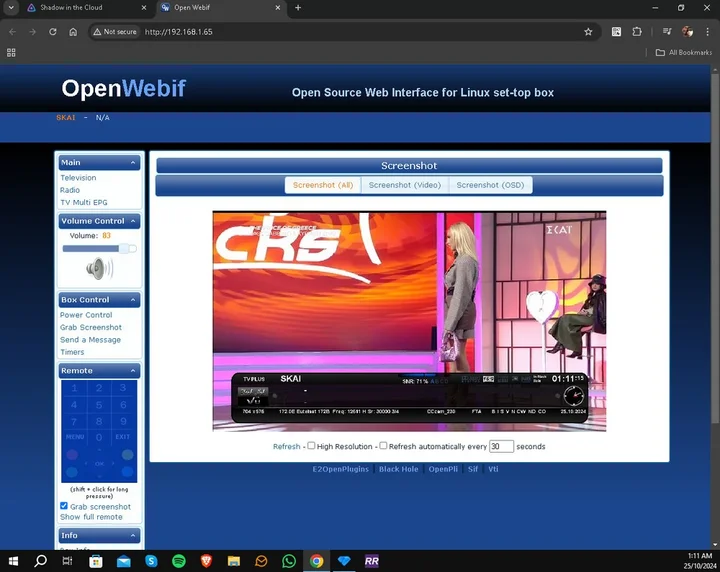The image size is (720, 572).
Task: Collapse the Main panel section
Action: click(x=133, y=162)
